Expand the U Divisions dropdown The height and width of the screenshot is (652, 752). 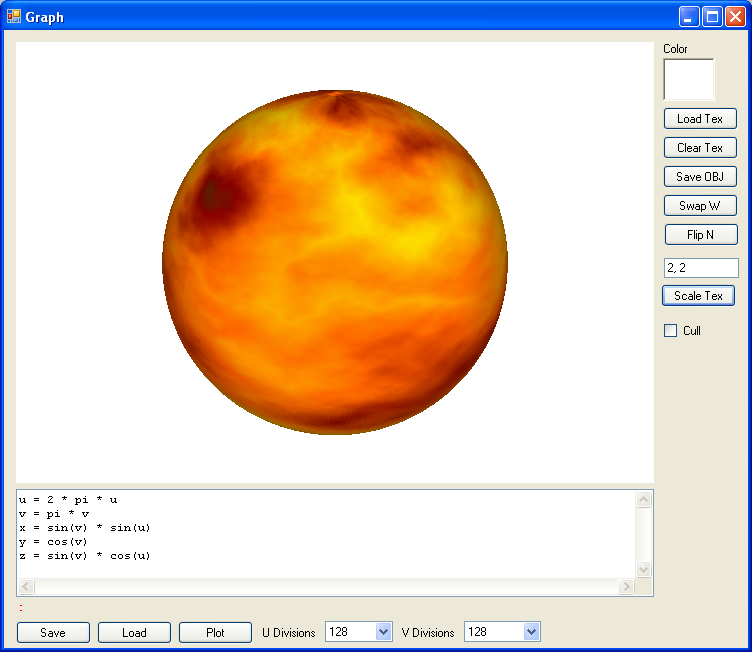(383, 632)
